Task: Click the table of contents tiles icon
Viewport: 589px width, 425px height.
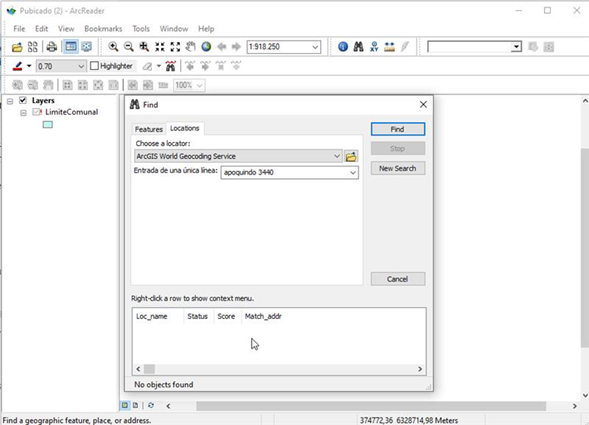Action: pos(33,47)
